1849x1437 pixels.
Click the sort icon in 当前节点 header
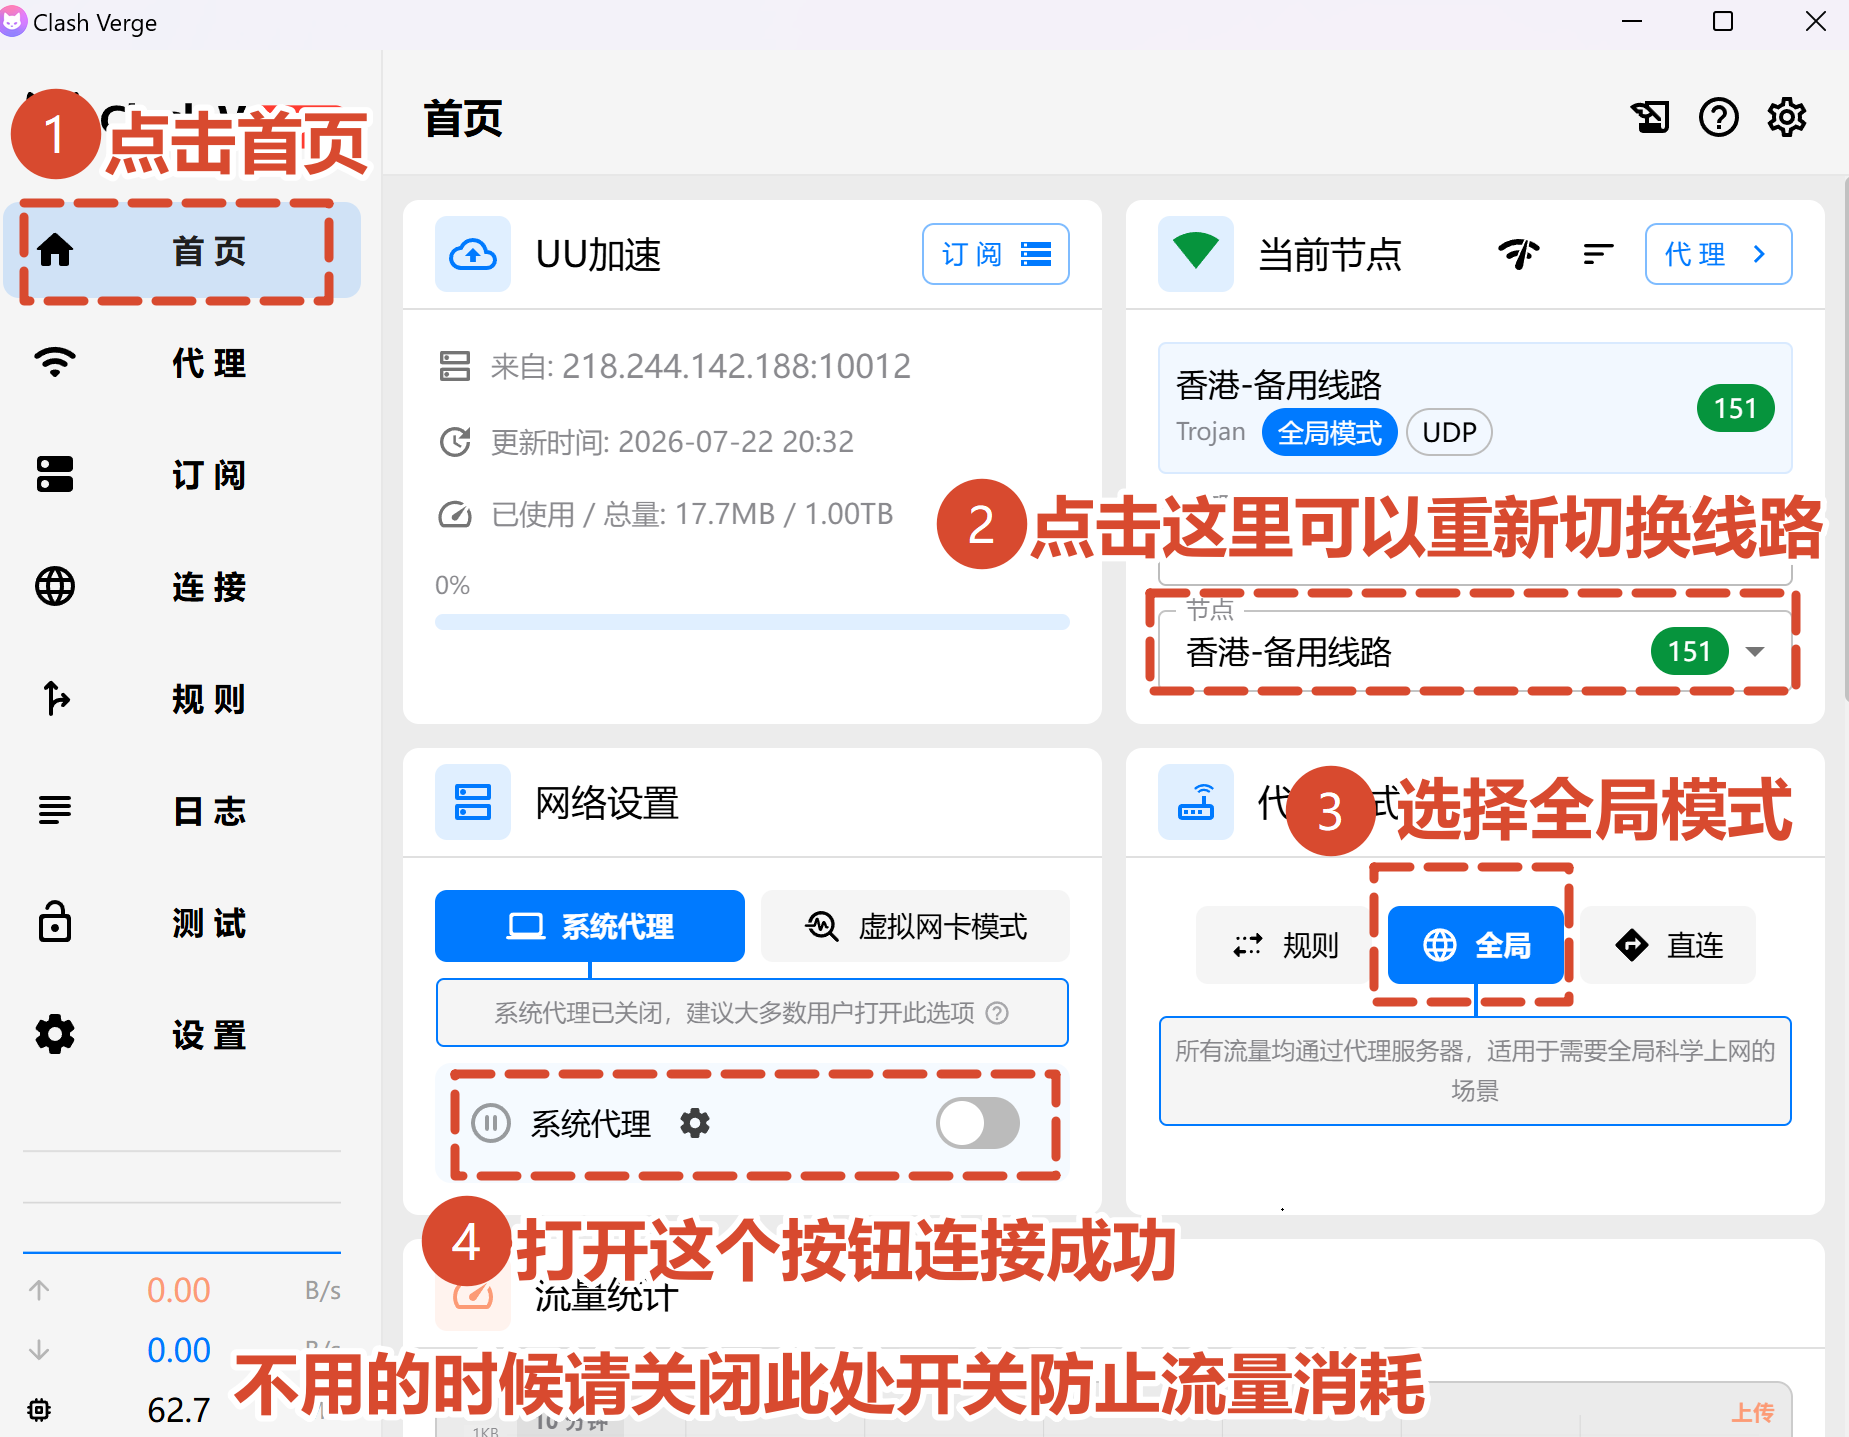coord(1598,254)
